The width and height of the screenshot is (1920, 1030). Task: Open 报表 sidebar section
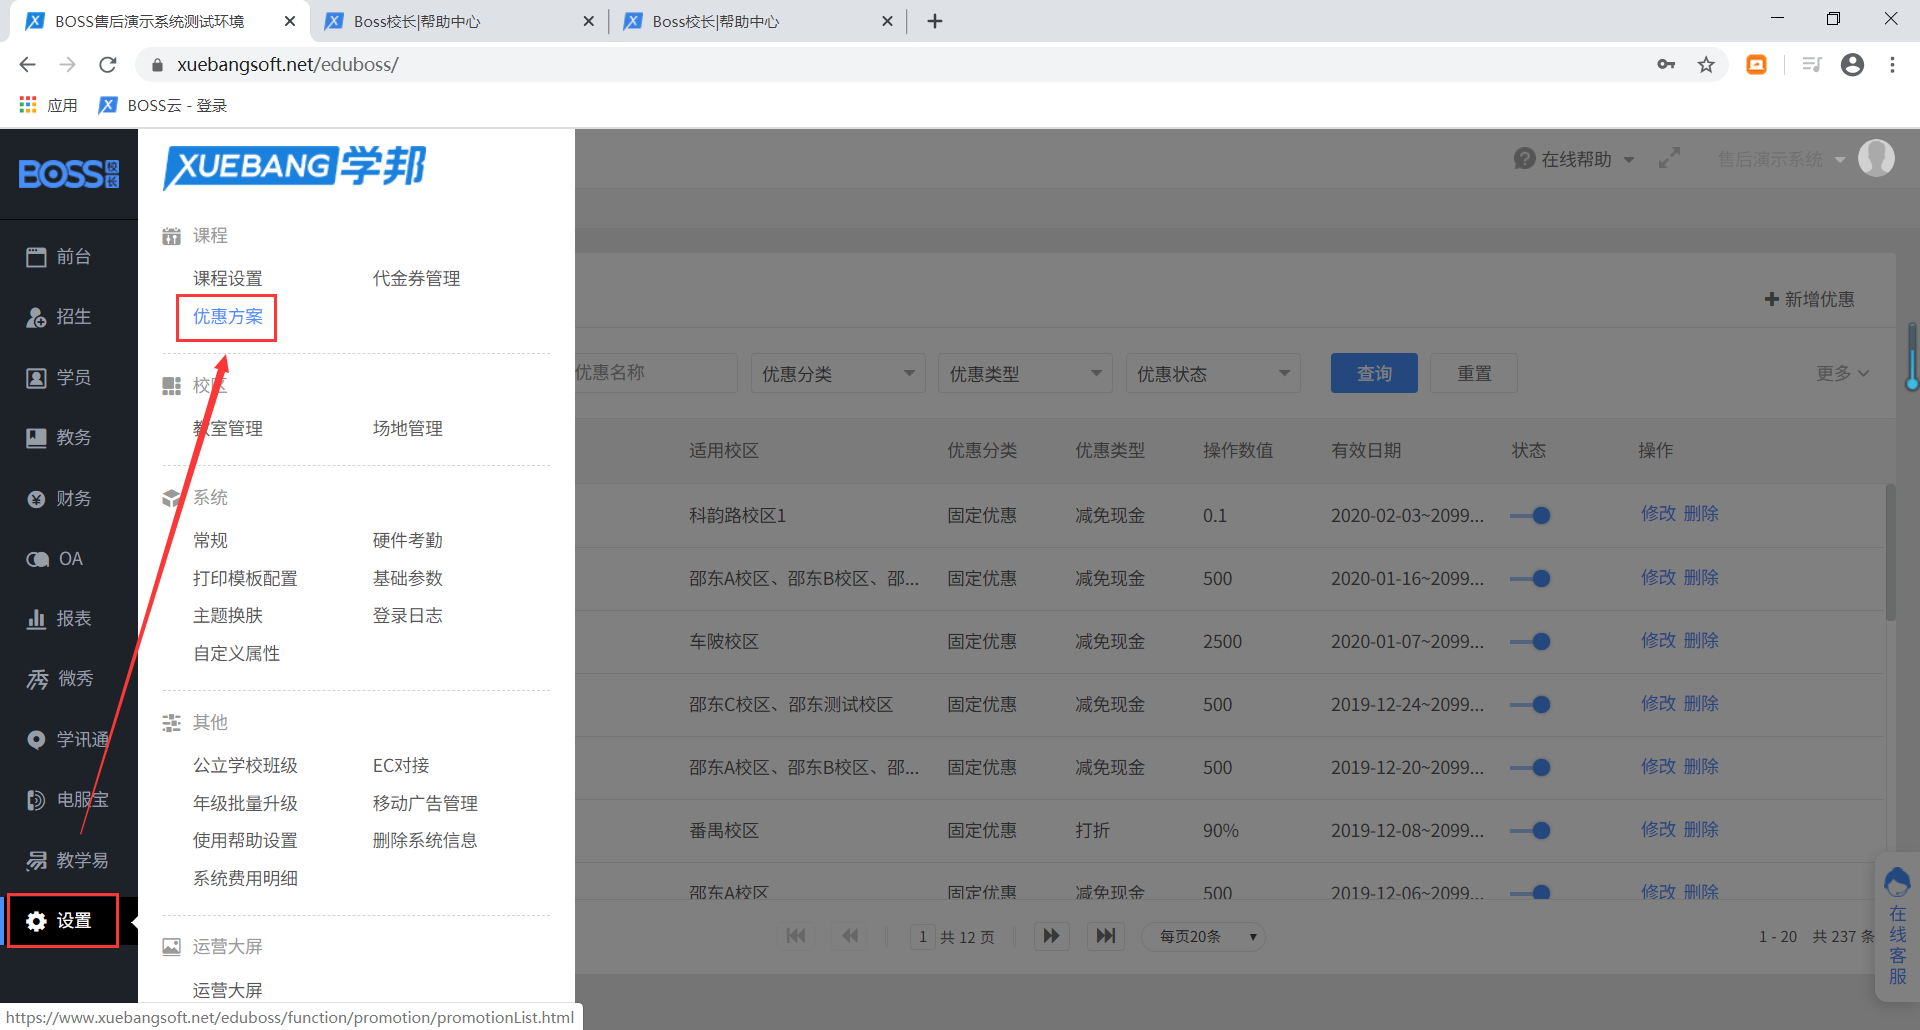pos(60,619)
